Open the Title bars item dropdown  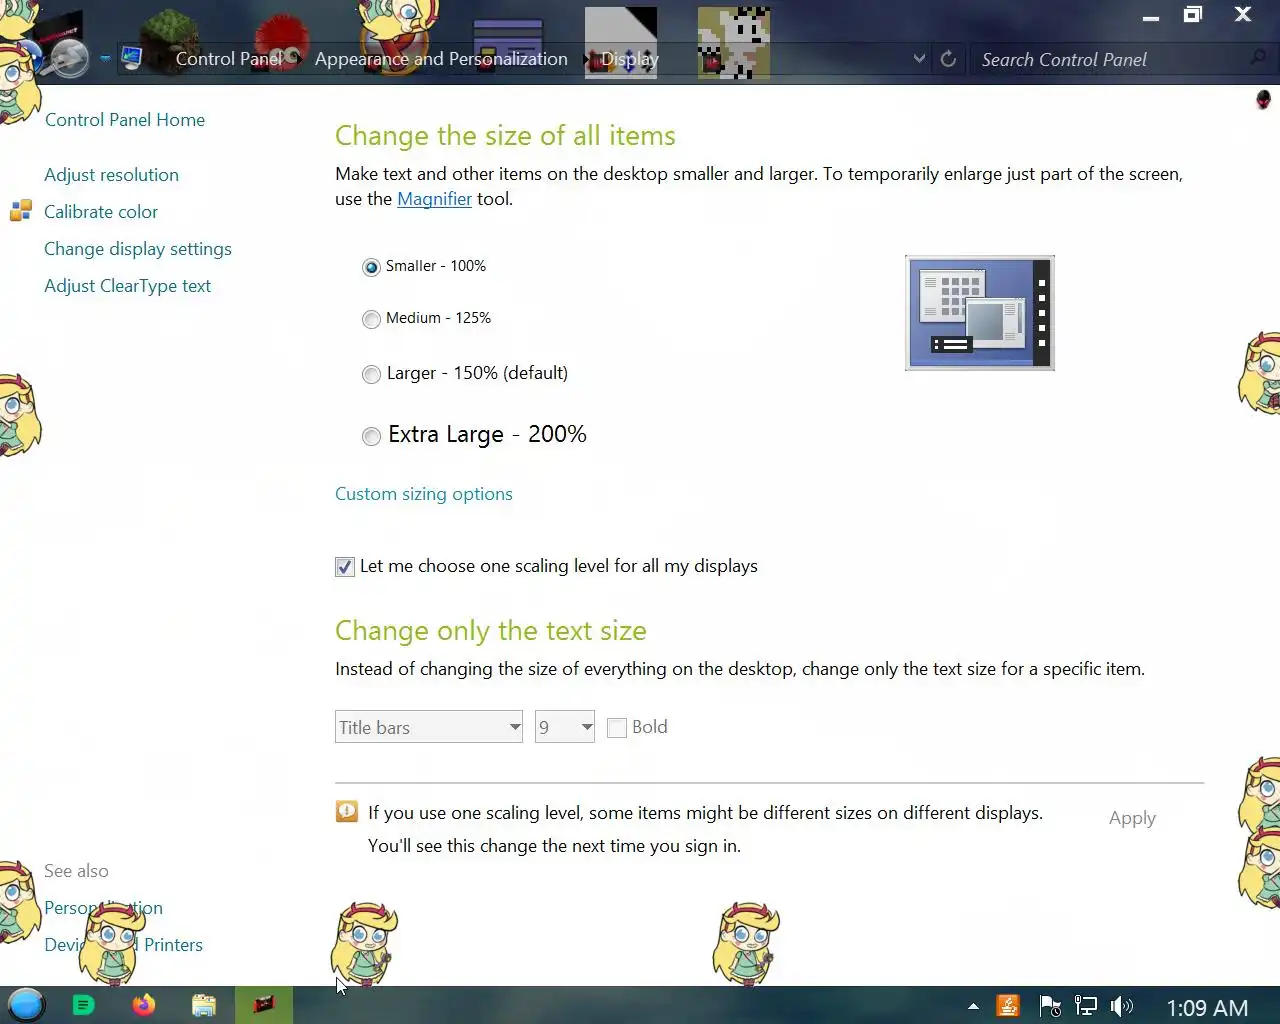click(x=429, y=727)
